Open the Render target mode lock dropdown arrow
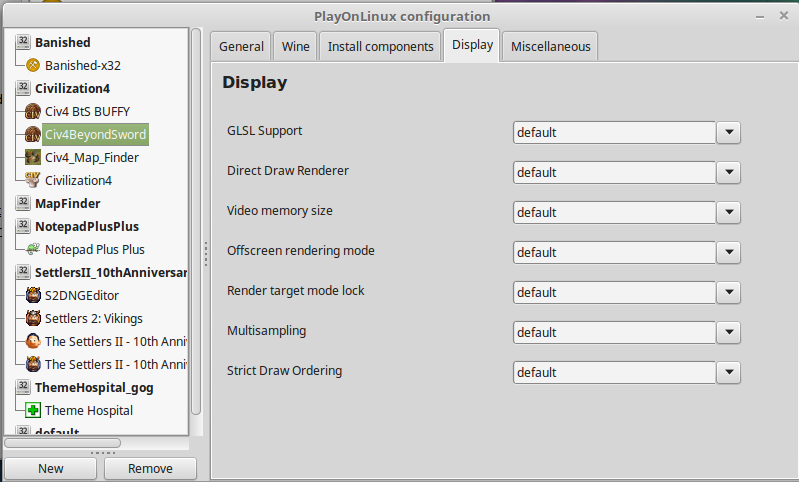Viewport: 799px width, 482px height. (729, 292)
